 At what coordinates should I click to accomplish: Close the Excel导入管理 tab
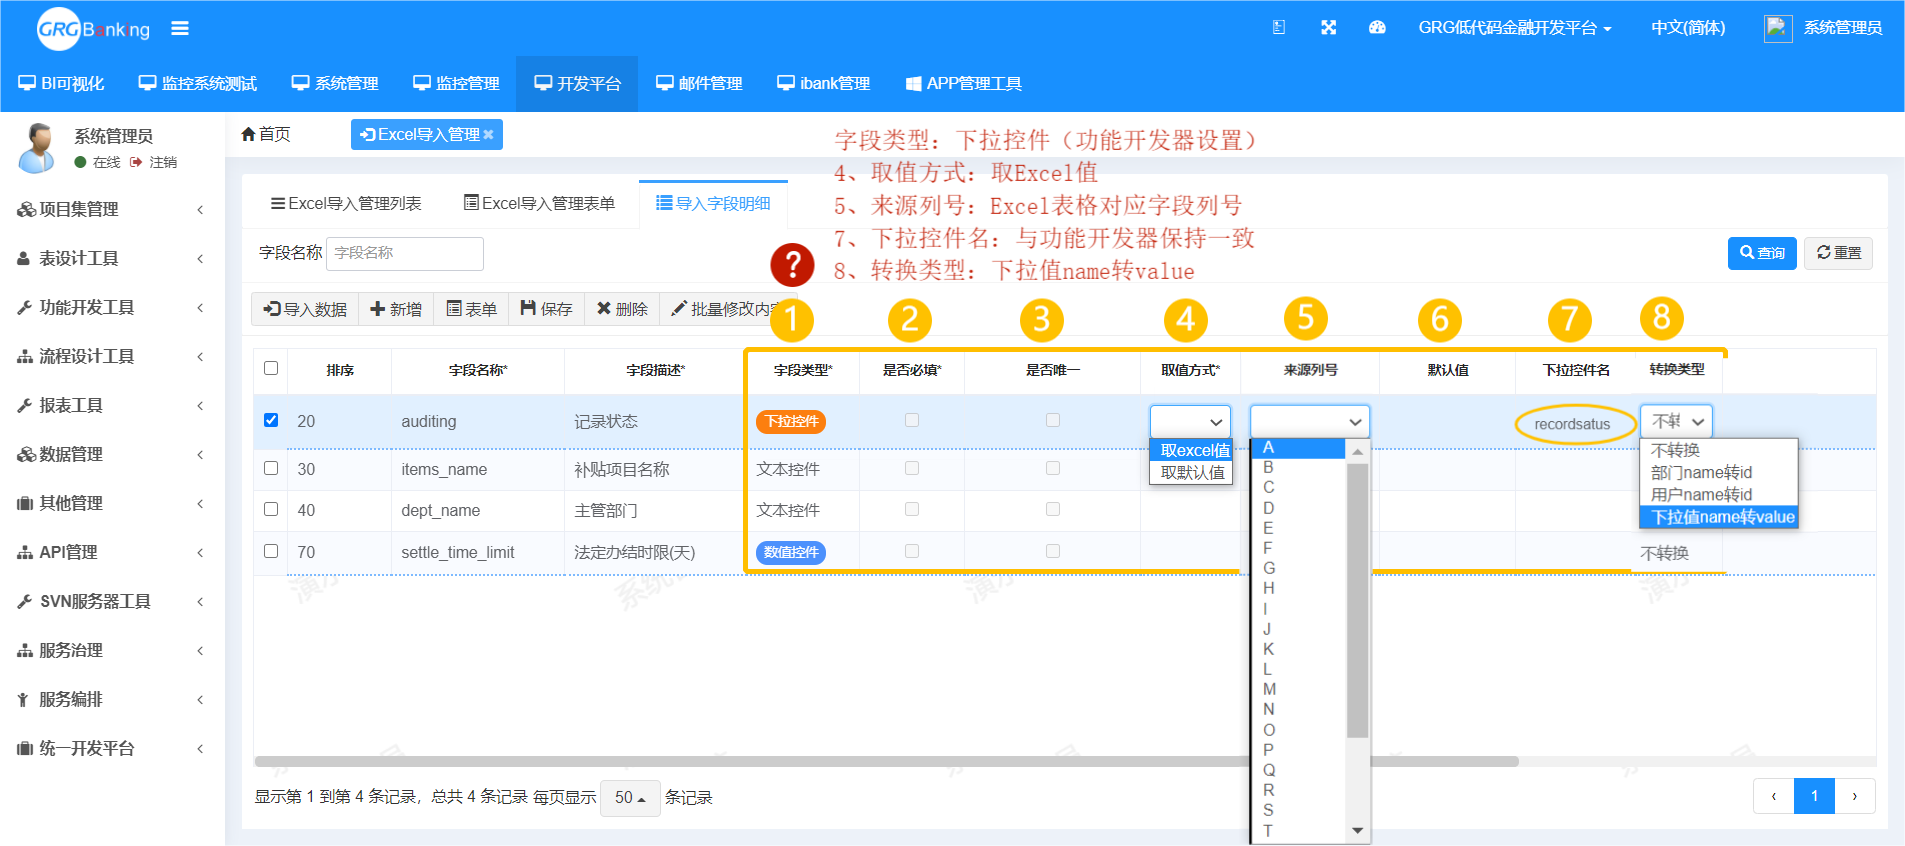(x=488, y=135)
